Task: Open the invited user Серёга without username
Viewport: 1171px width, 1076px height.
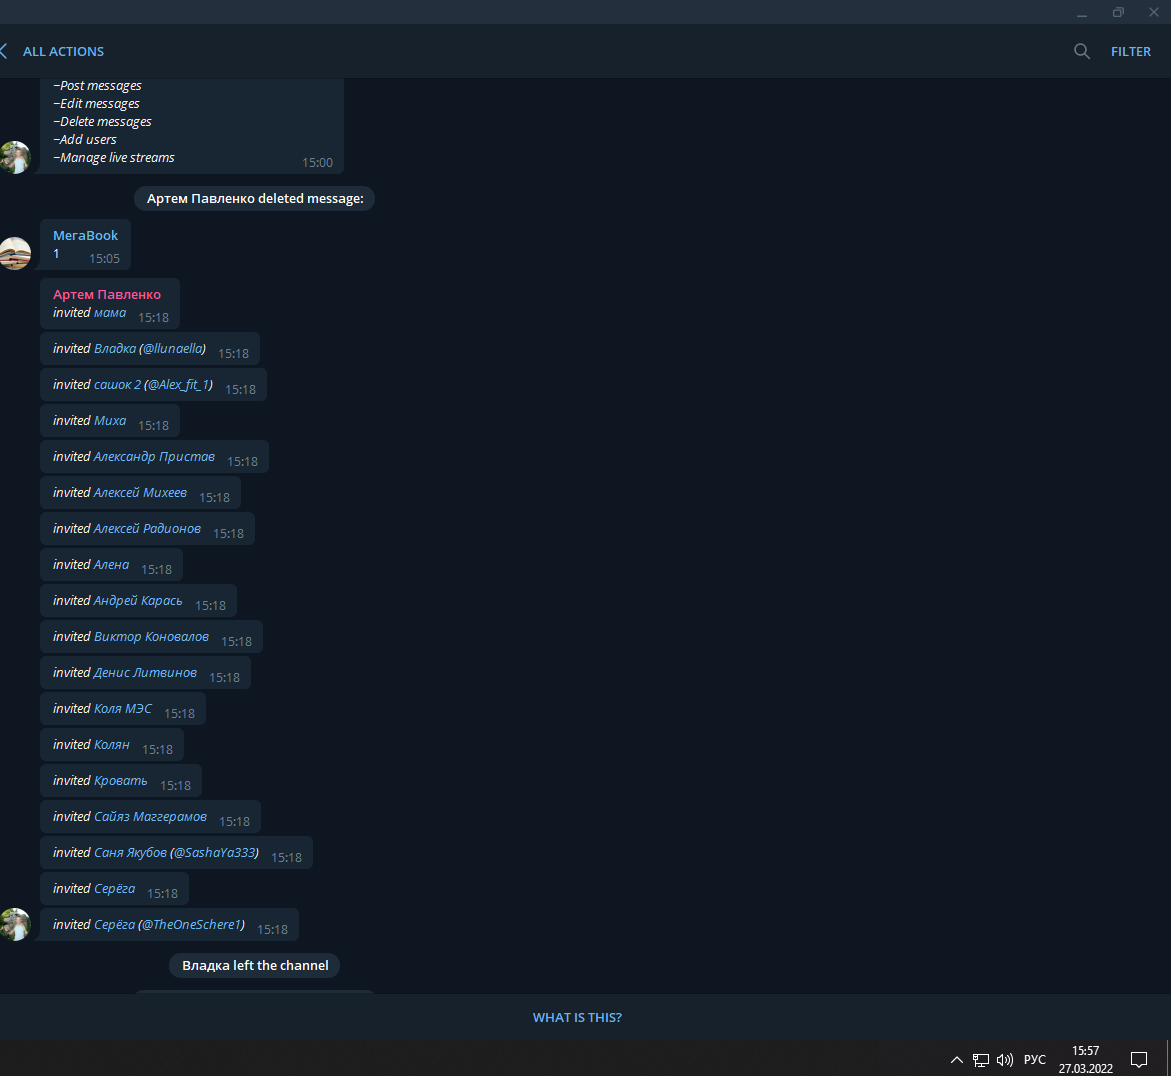Action: click(x=114, y=889)
